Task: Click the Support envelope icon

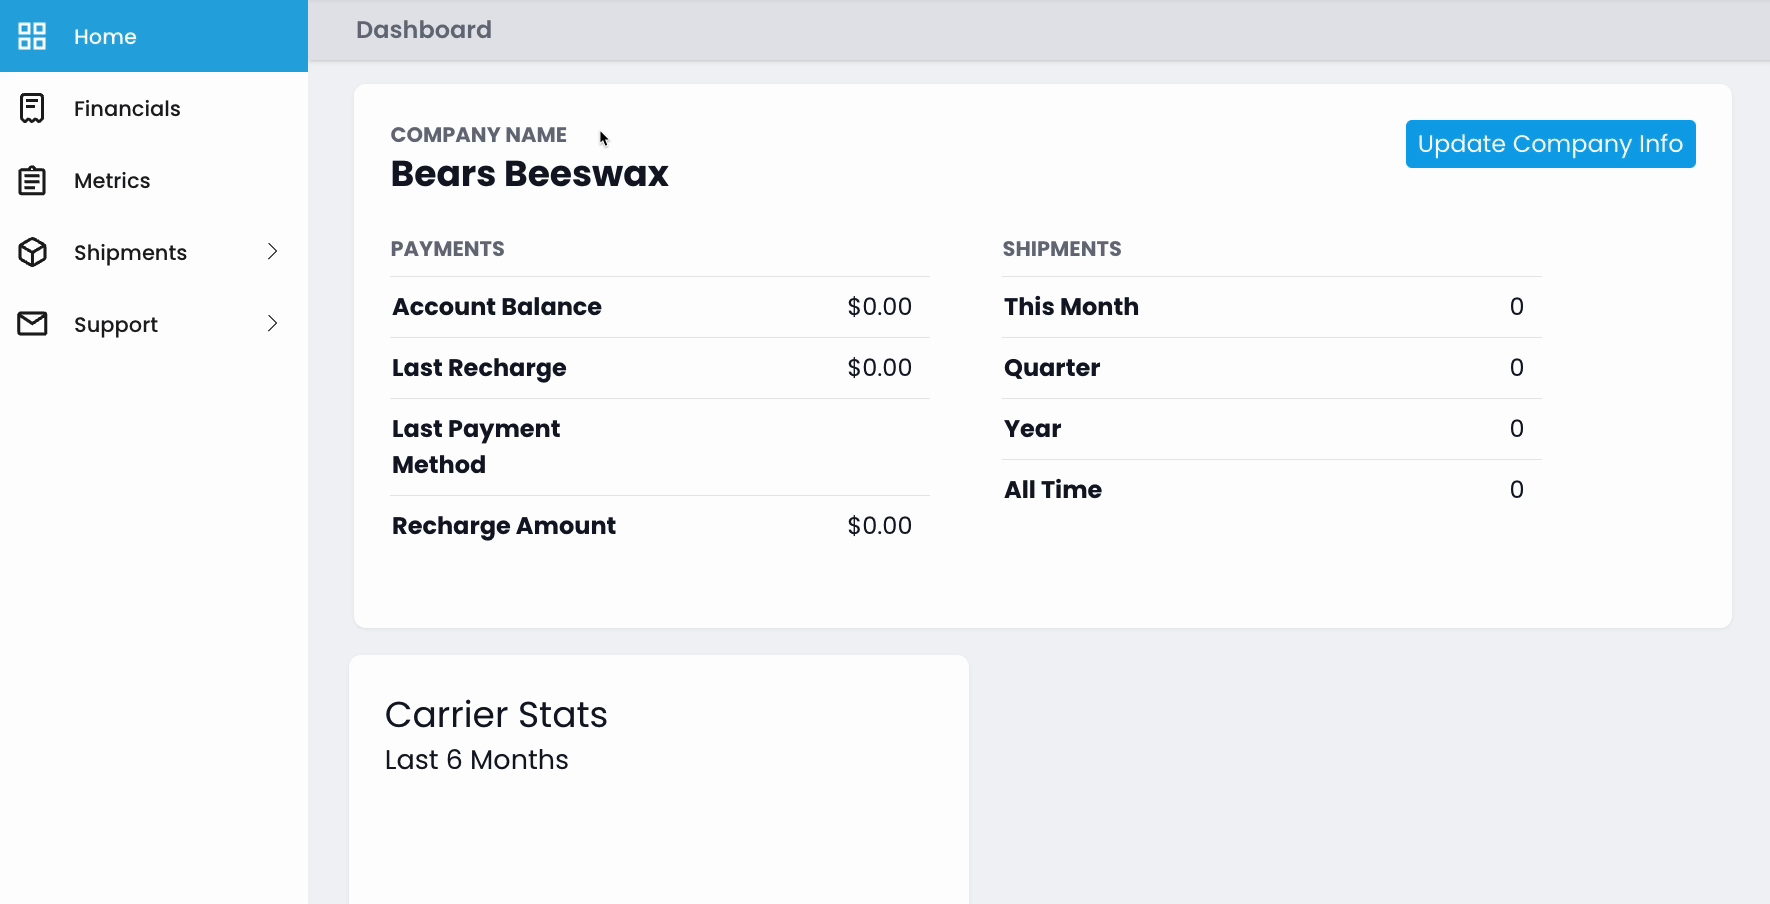Action: click(x=32, y=324)
